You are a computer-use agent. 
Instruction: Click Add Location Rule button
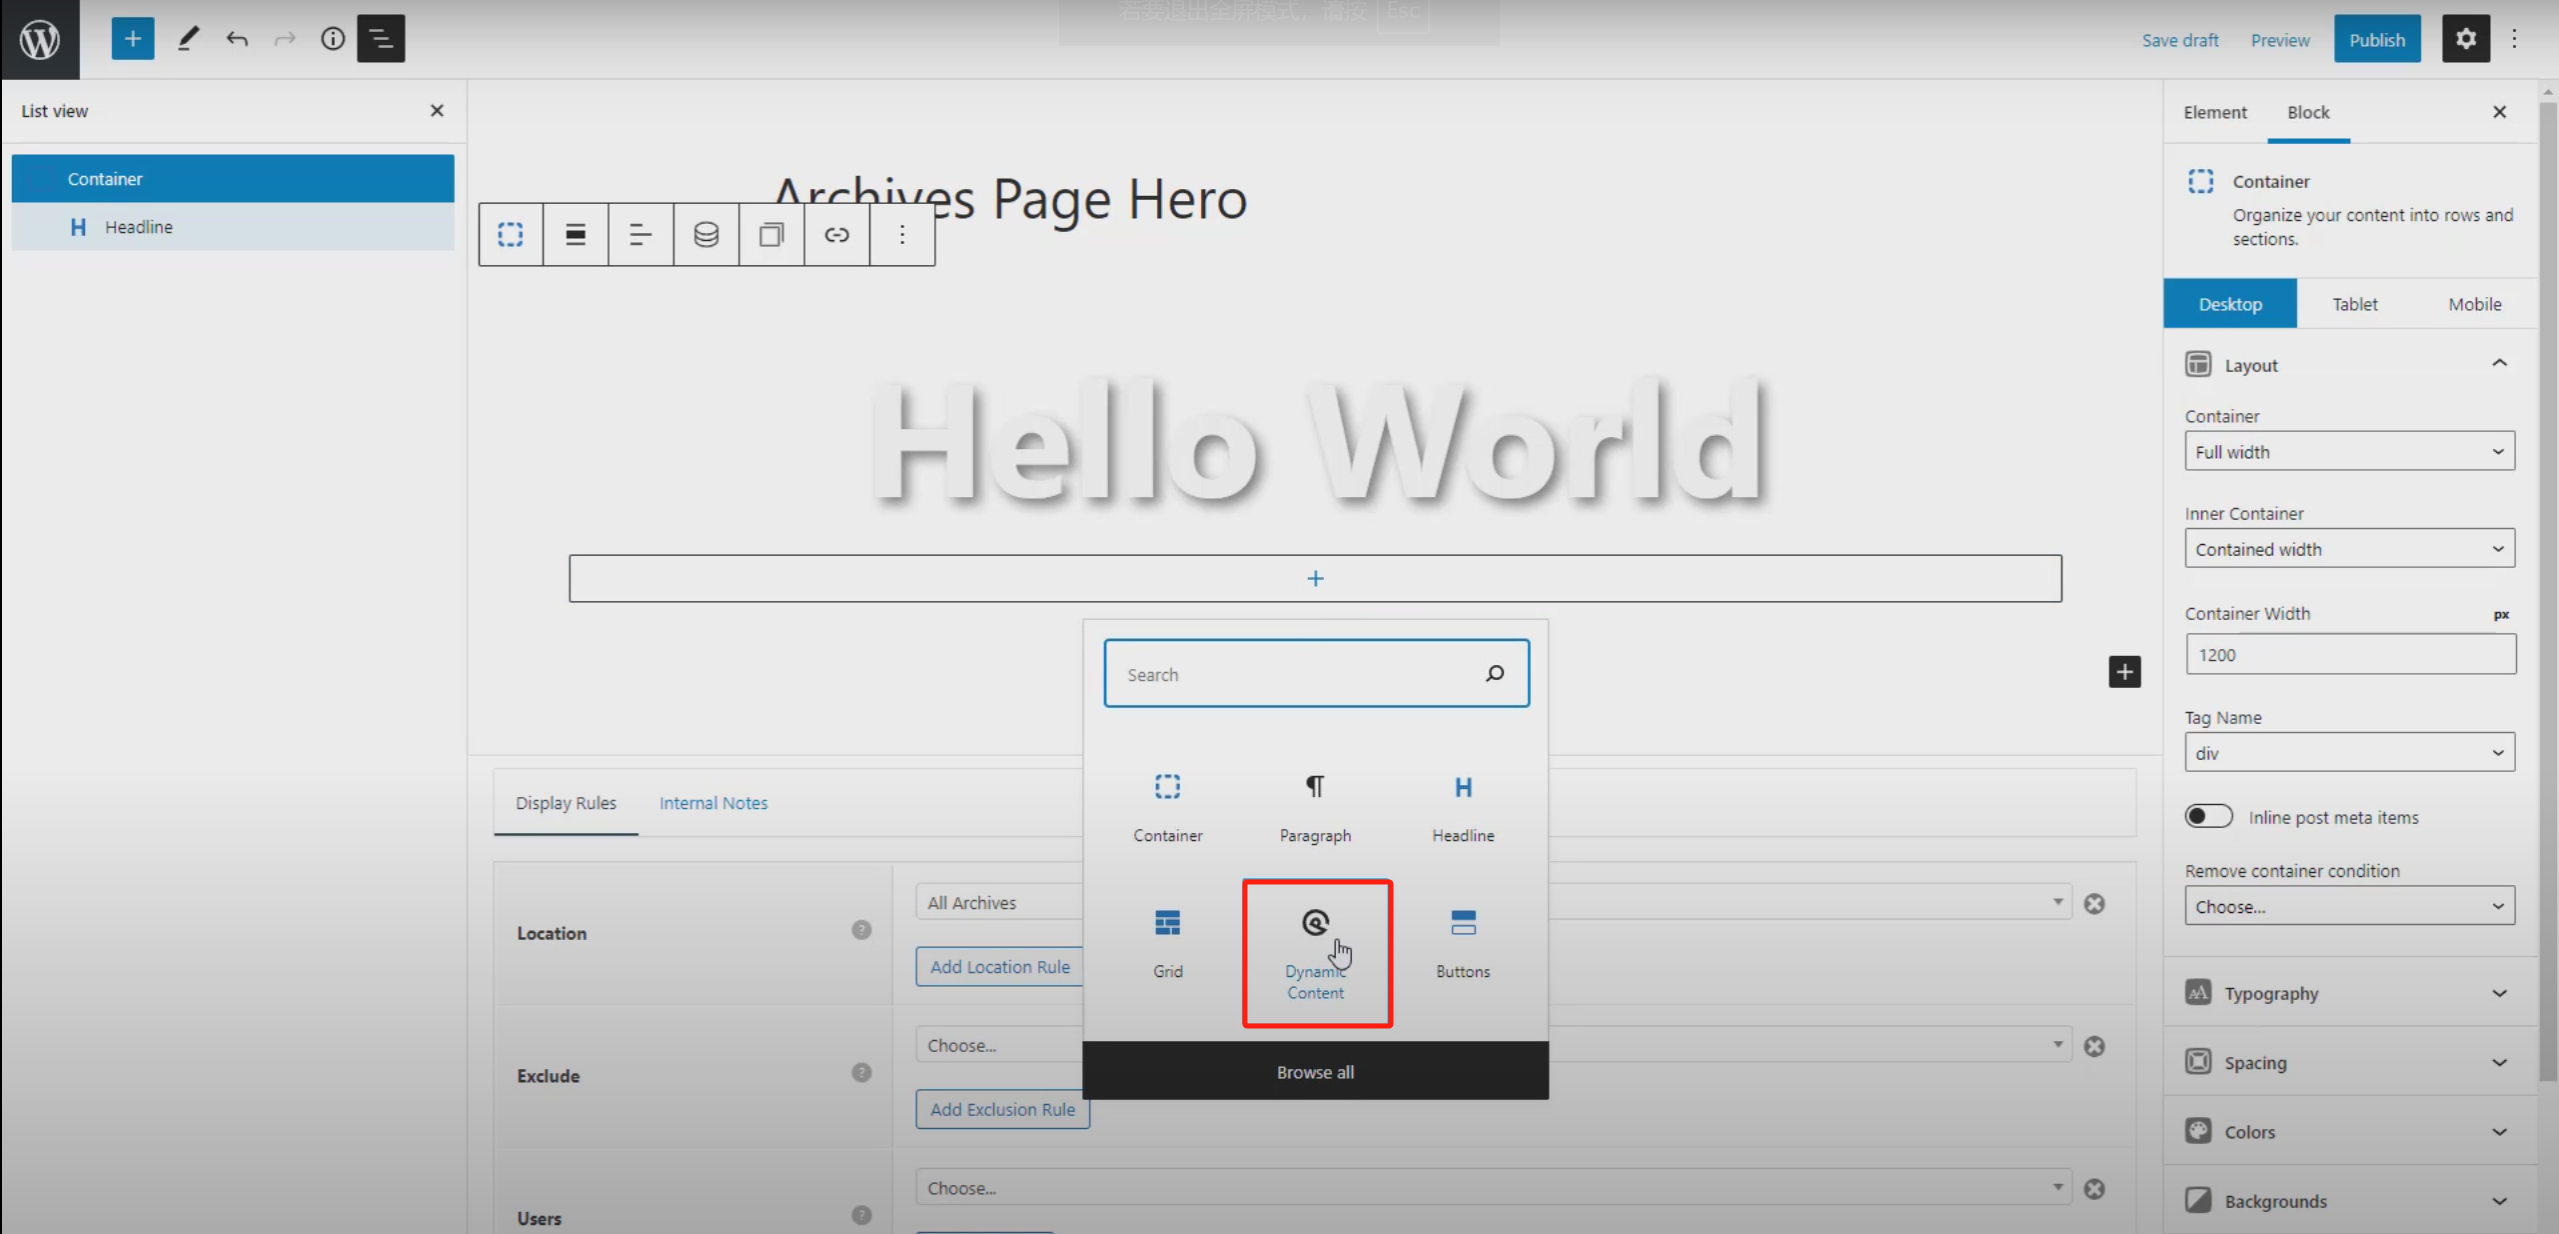[999, 966]
